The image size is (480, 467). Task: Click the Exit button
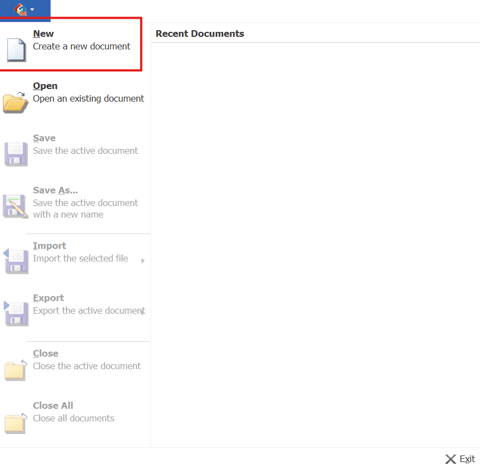460,459
